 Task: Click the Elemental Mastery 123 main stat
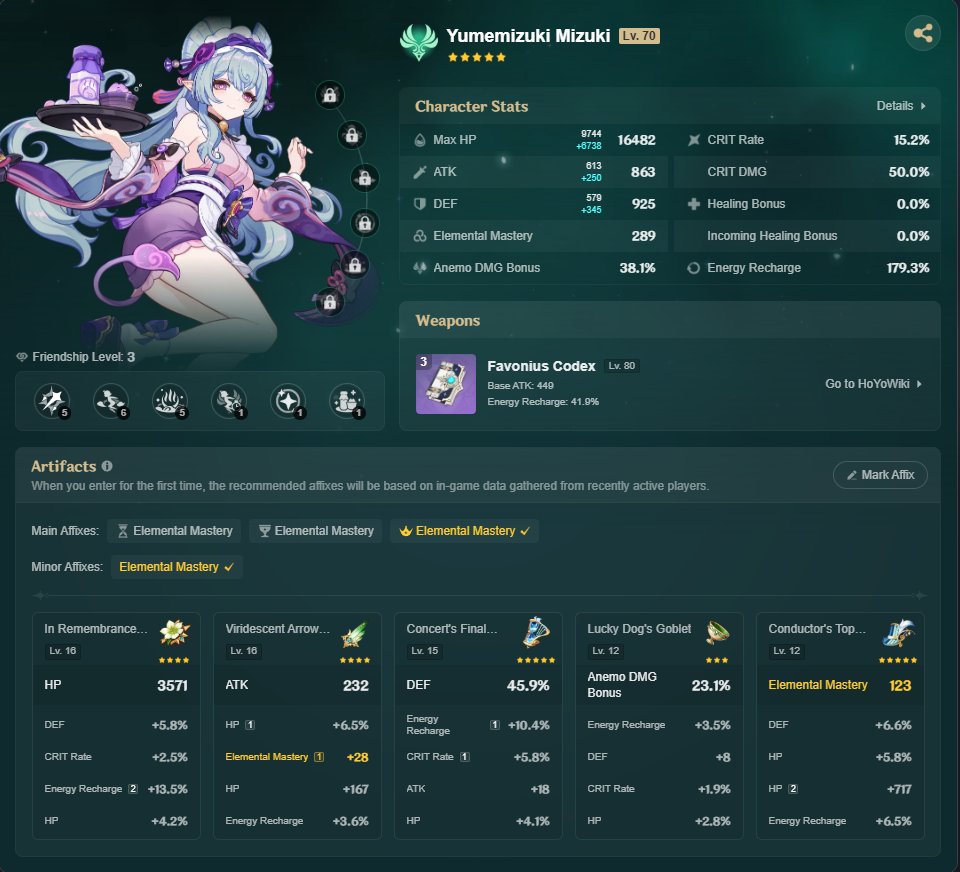(840, 685)
